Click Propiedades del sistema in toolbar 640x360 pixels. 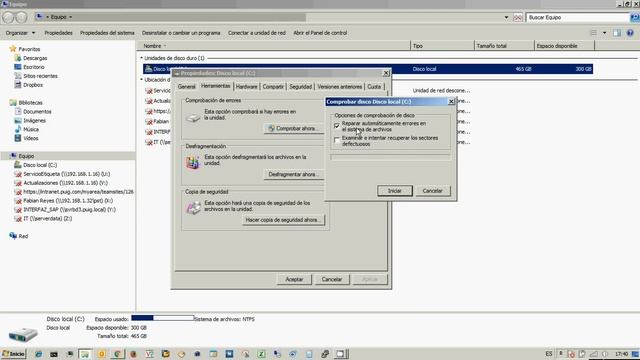[107, 33]
